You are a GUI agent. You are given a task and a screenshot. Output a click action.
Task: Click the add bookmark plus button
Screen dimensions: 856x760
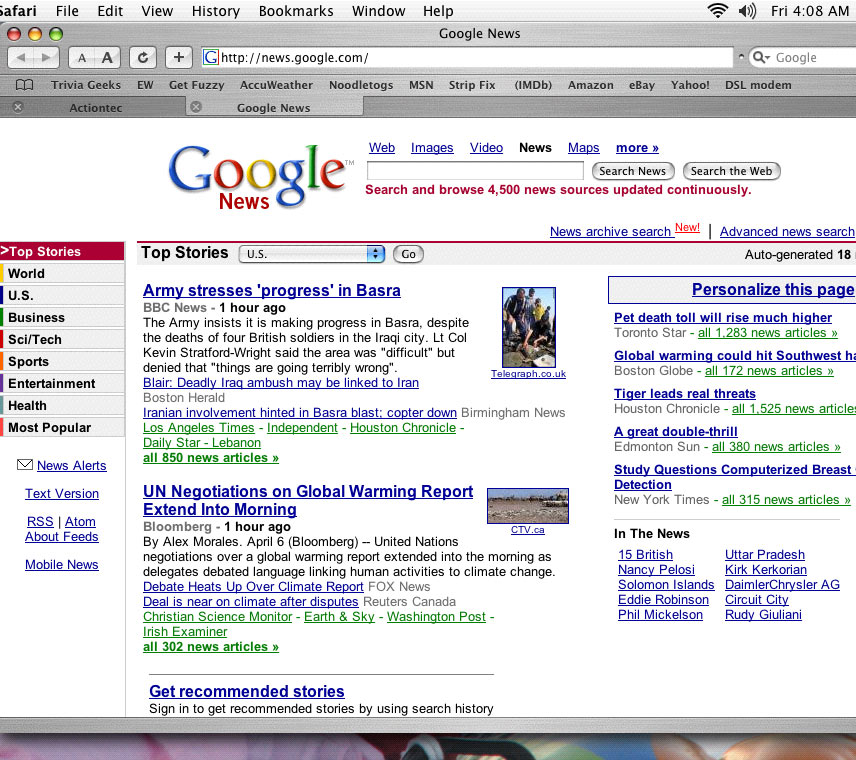178,58
